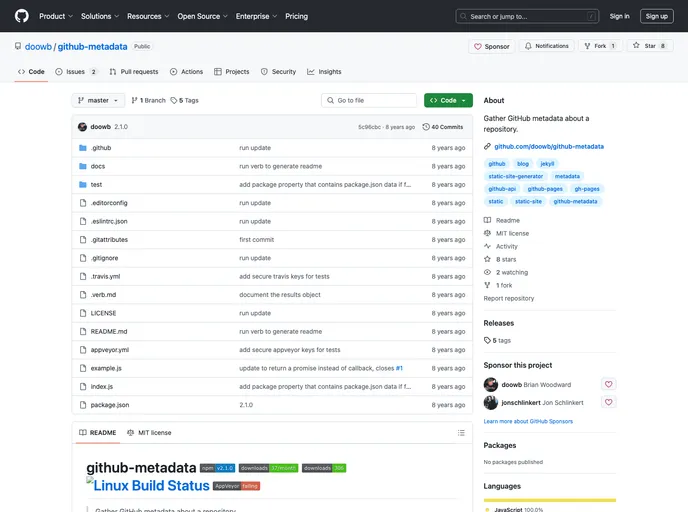Select the MIT license tab
Image resolution: width=688 pixels, height=512 pixels.
[149, 433]
